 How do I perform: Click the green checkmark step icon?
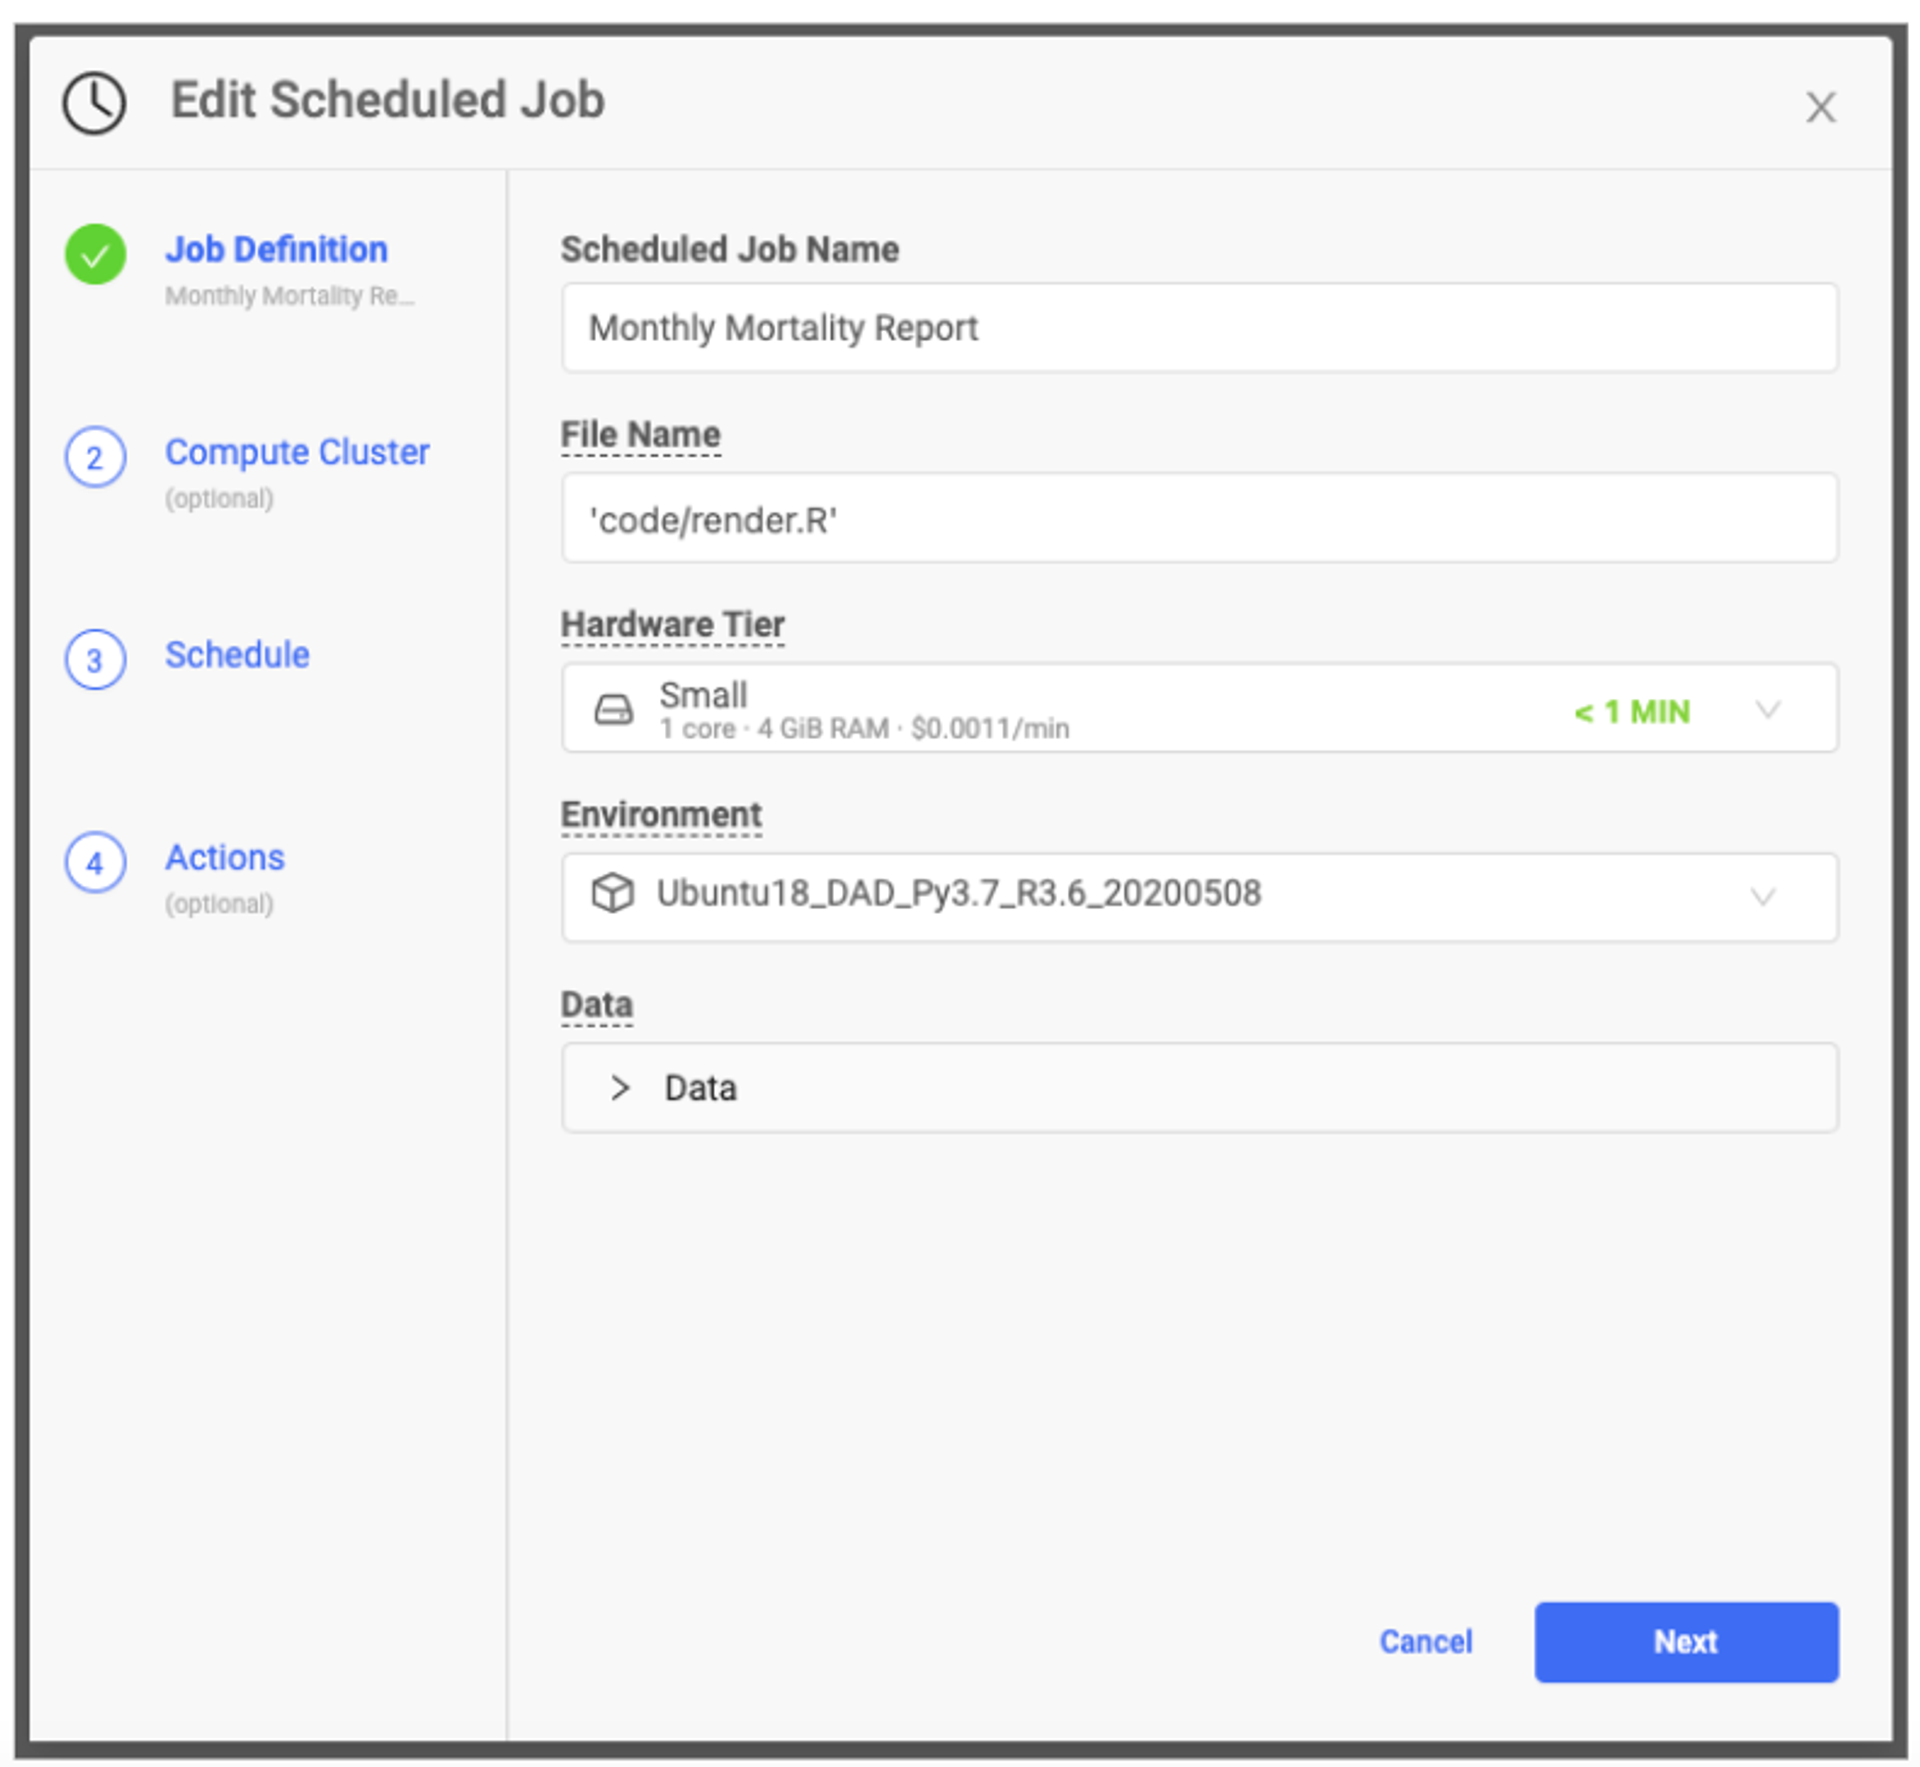(x=95, y=254)
